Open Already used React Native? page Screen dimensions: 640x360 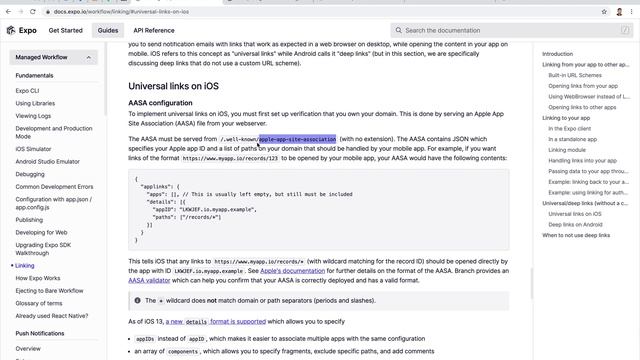(x=51, y=316)
